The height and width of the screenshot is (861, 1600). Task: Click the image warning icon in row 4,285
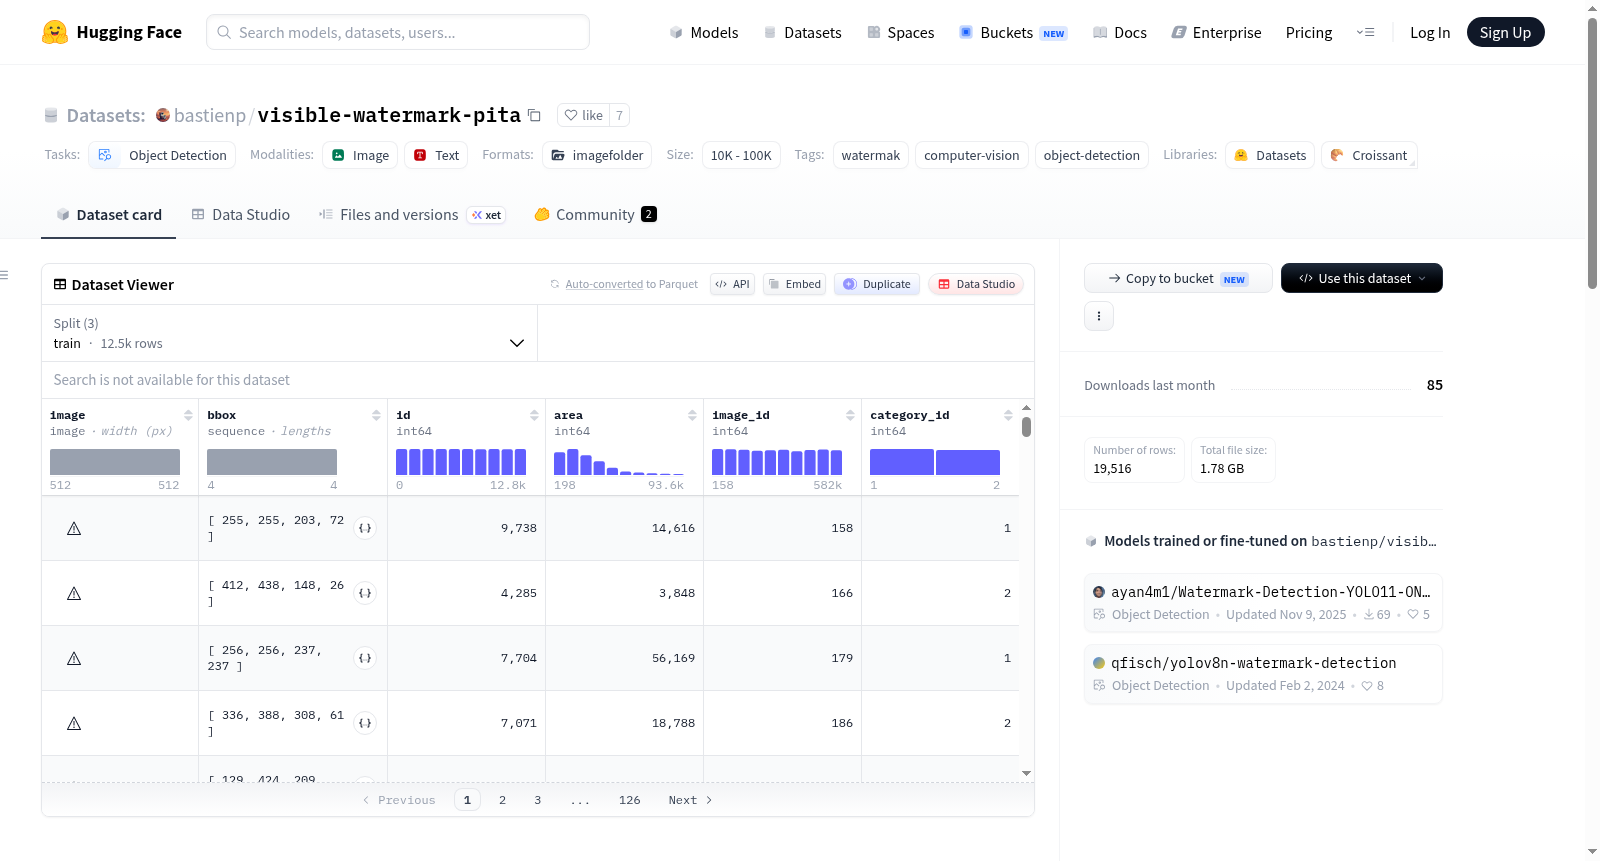coord(74,593)
